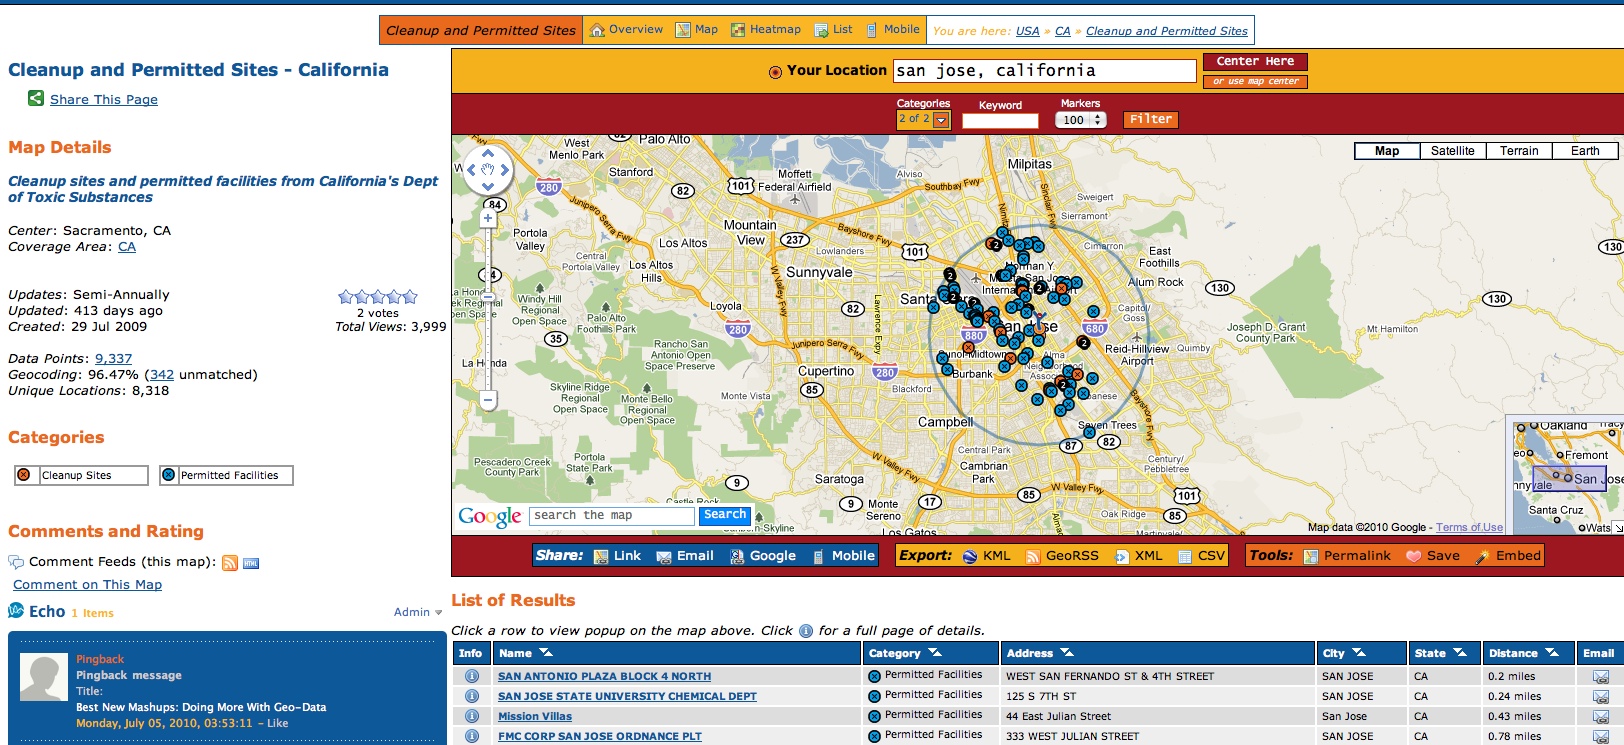Screen dimensions: 1624x745
Task: Open the Categories dropdown
Action: pyautogui.click(x=941, y=120)
